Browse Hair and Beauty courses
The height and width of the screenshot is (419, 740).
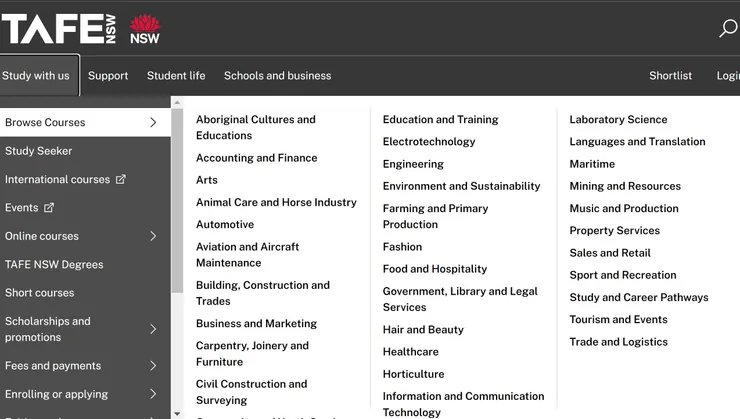423,330
